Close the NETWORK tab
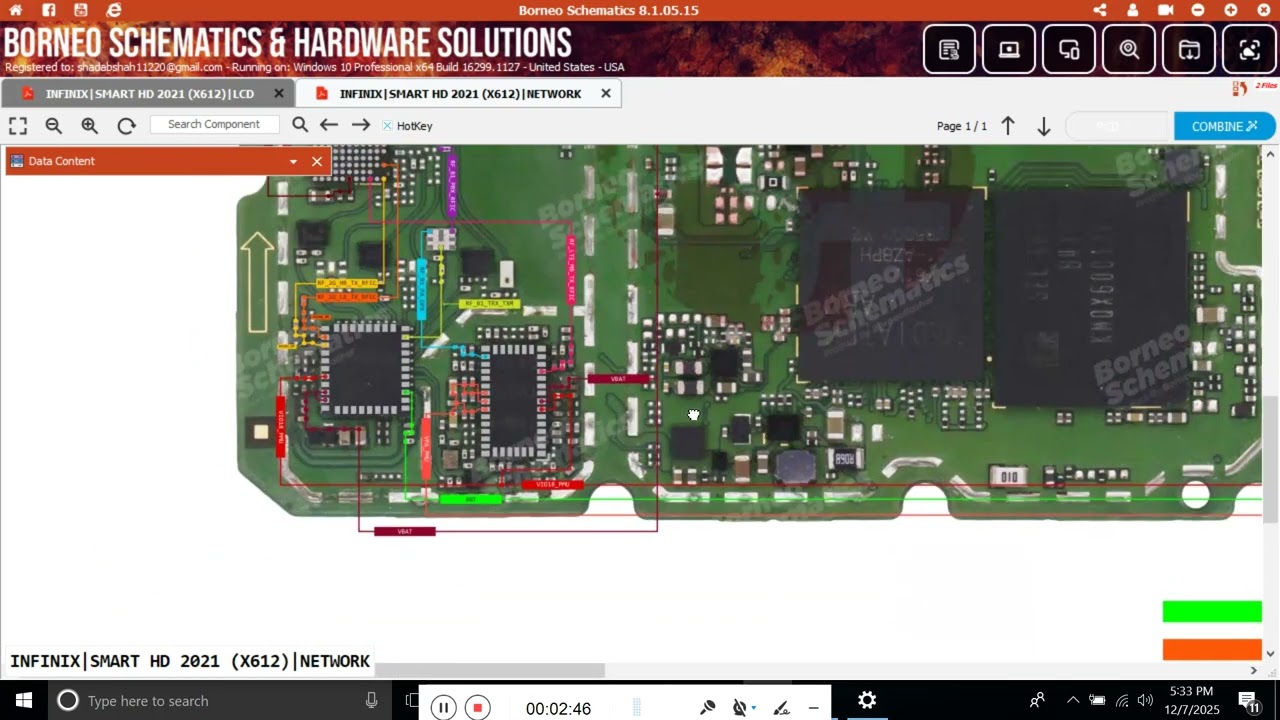This screenshot has height=720, width=1280. (605, 93)
